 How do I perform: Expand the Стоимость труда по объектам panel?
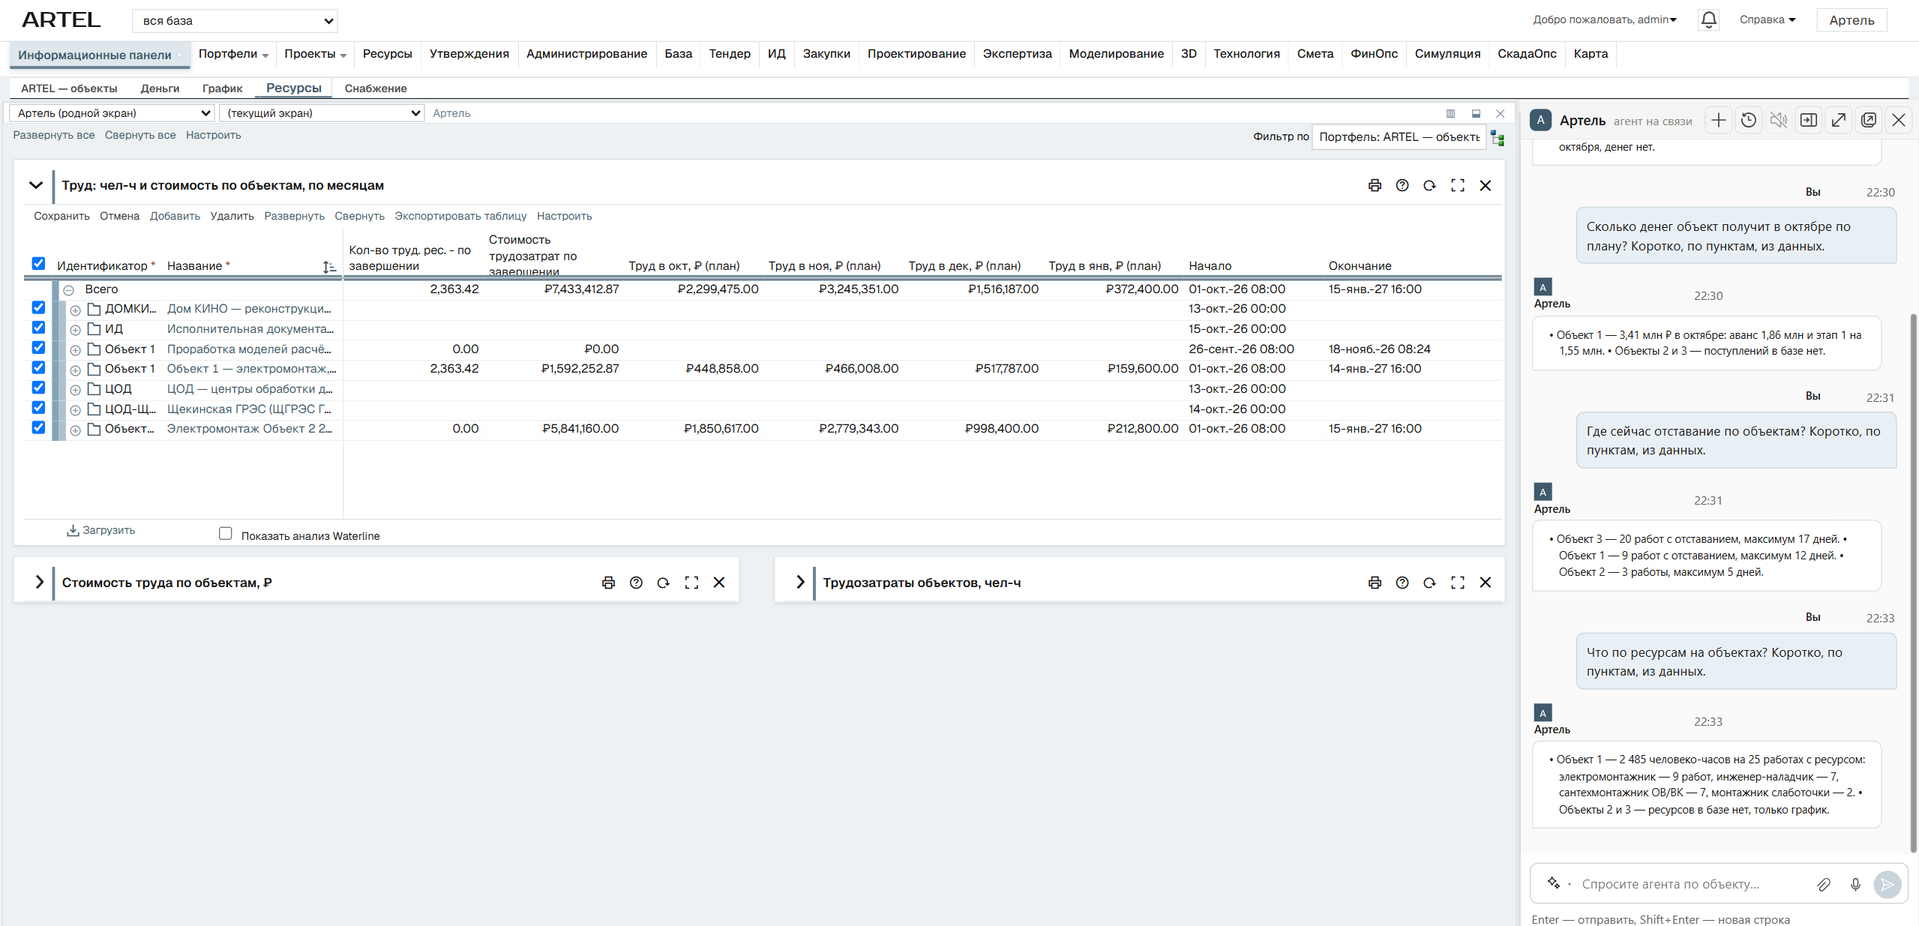pyautogui.click(x=39, y=582)
